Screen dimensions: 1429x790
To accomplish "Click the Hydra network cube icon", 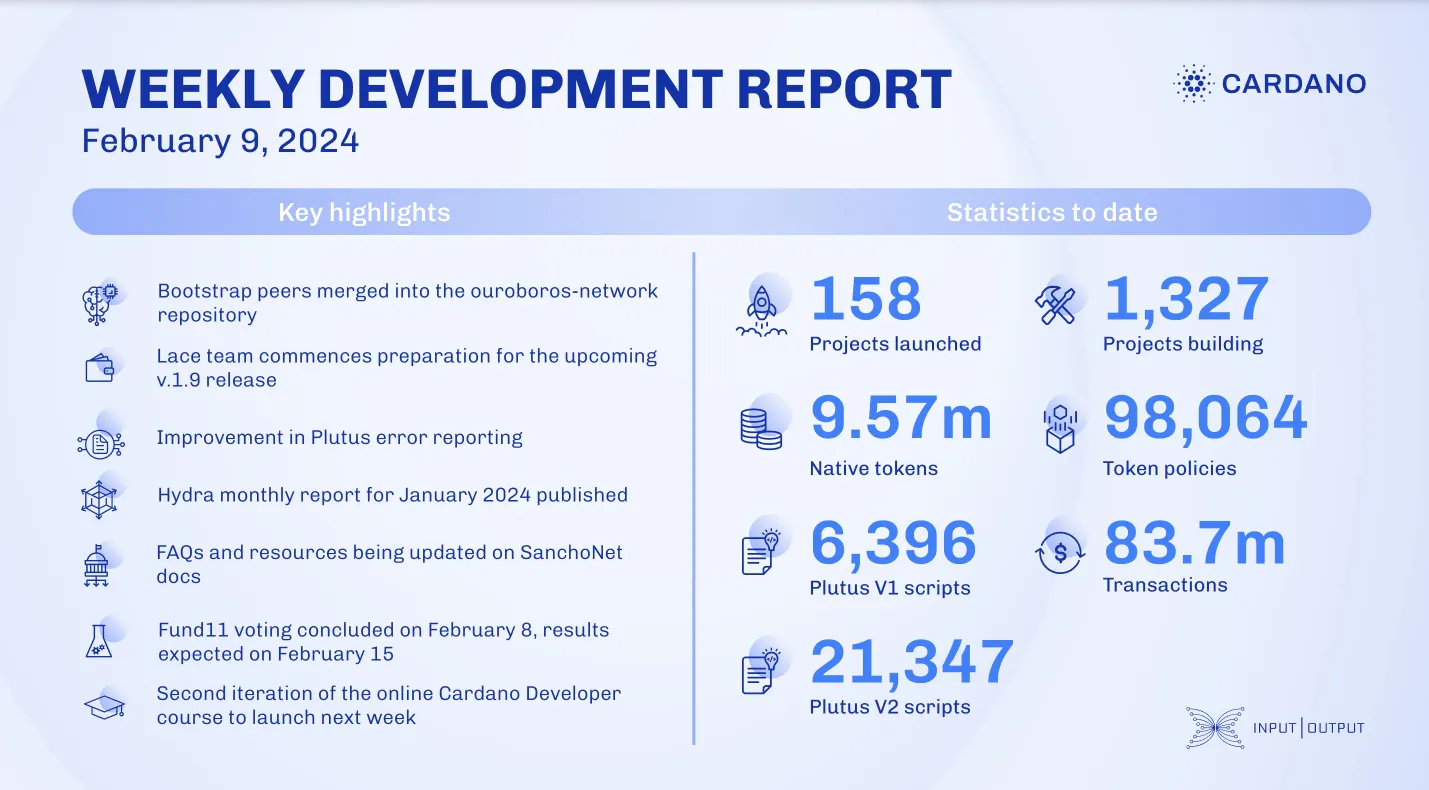I will pos(98,500).
